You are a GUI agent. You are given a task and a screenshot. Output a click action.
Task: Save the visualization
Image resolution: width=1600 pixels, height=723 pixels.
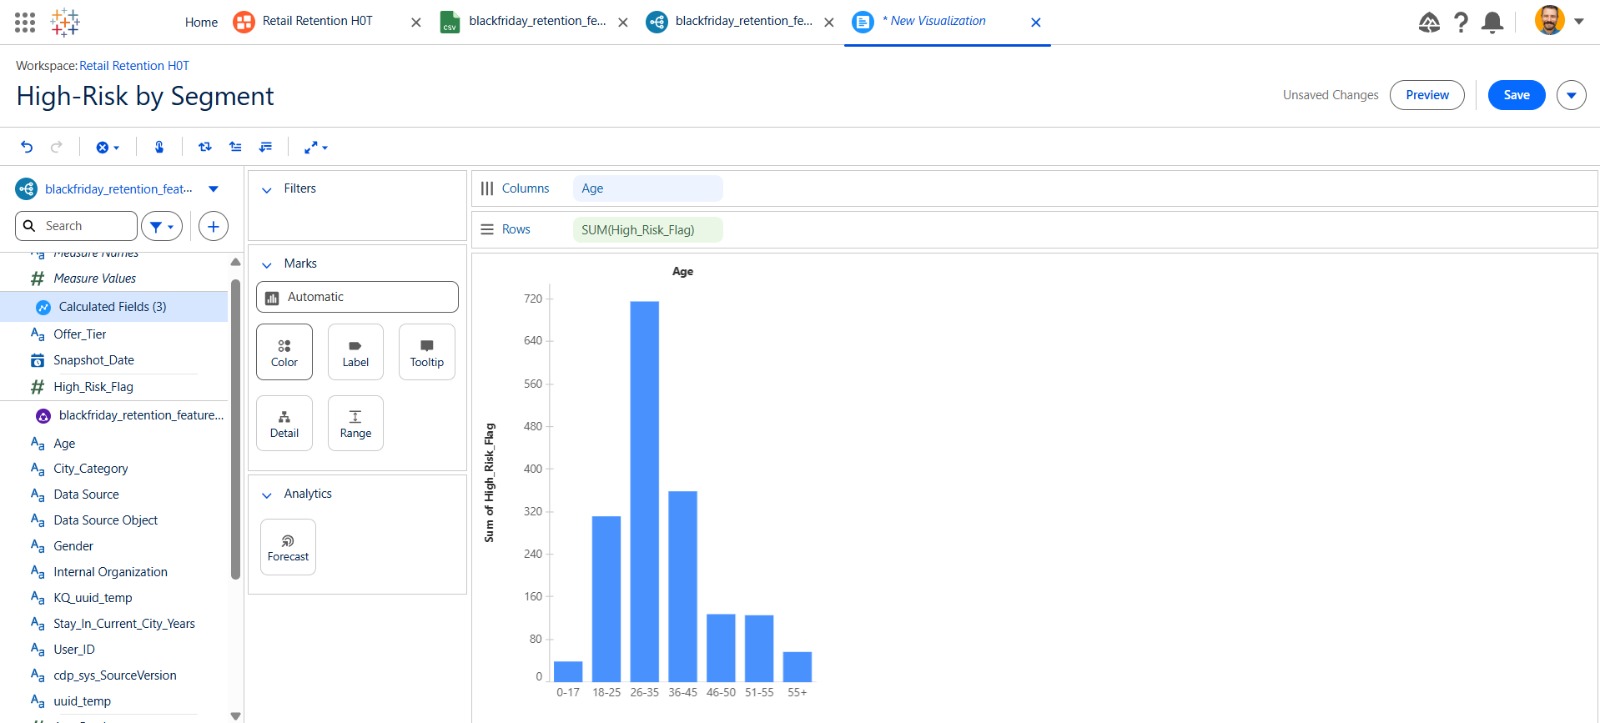click(1517, 95)
